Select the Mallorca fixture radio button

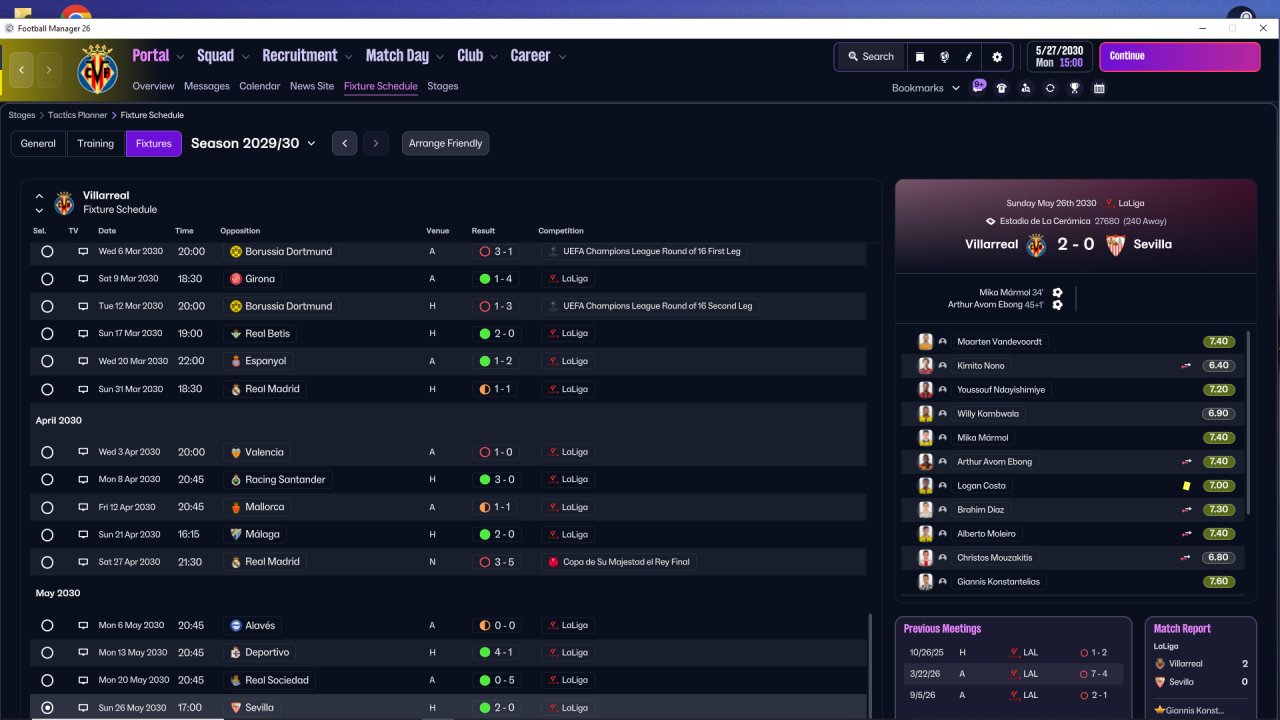tap(47, 507)
